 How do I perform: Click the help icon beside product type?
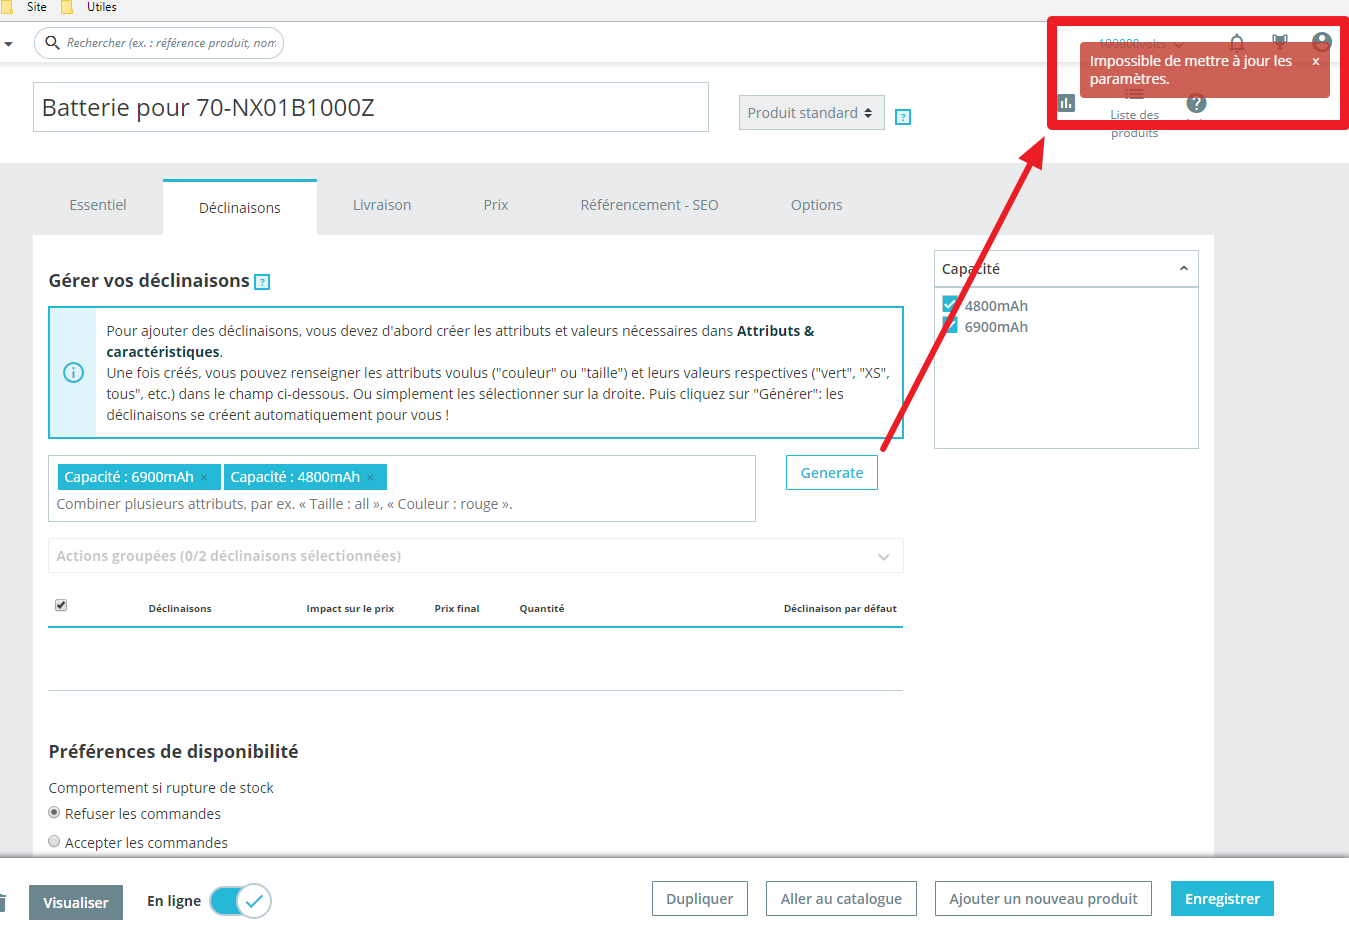click(903, 117)
